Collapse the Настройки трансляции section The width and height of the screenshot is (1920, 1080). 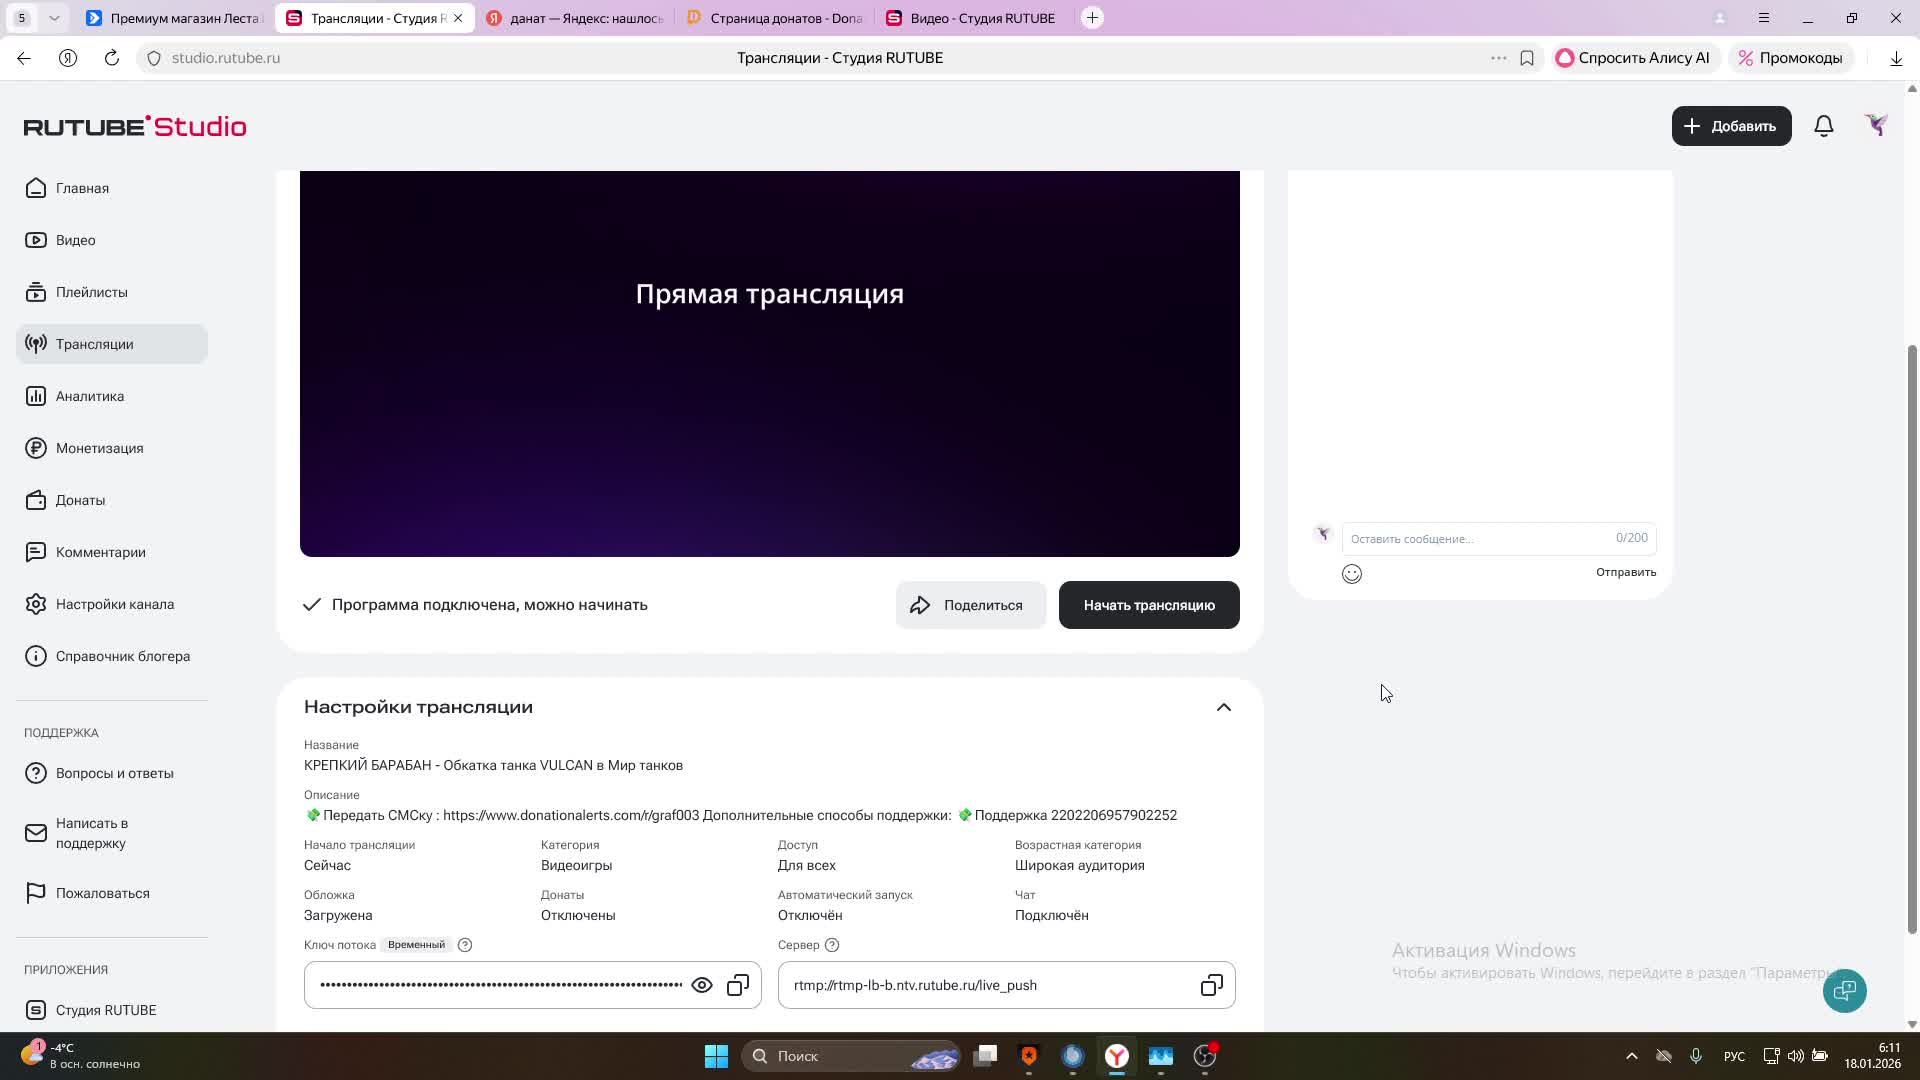1223,707
